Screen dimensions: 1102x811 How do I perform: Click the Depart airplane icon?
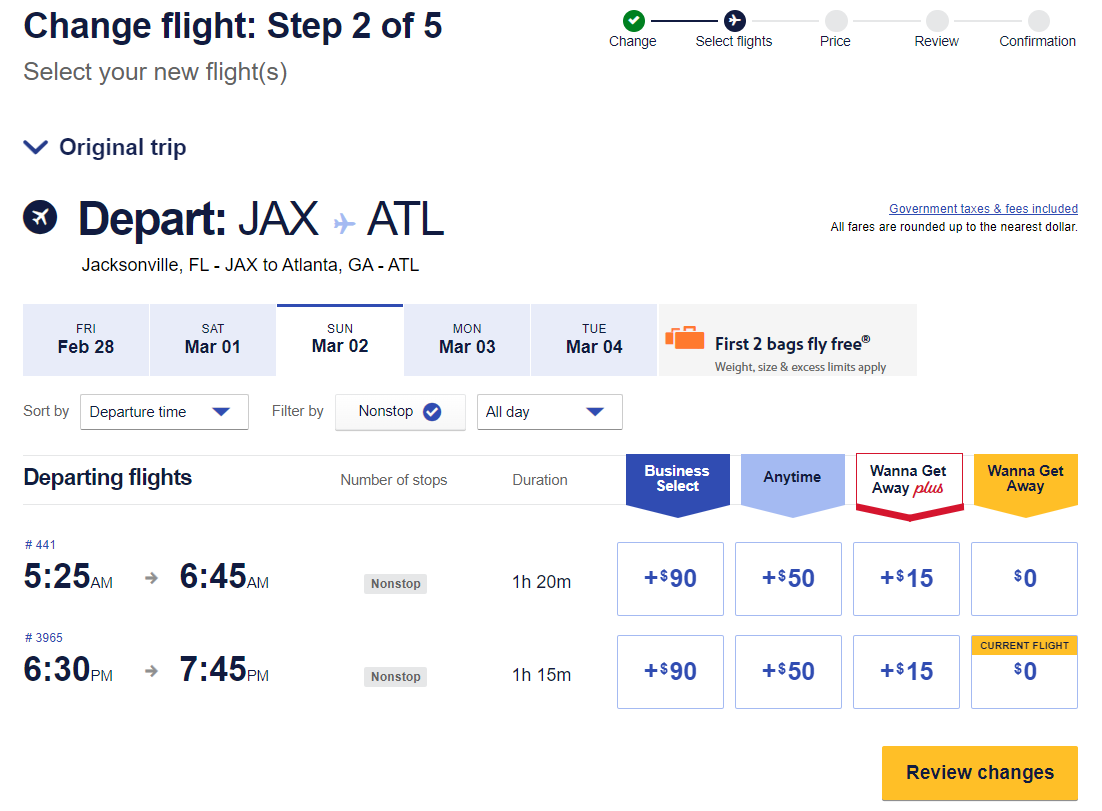pyautogui.click(x=40, y=217)
